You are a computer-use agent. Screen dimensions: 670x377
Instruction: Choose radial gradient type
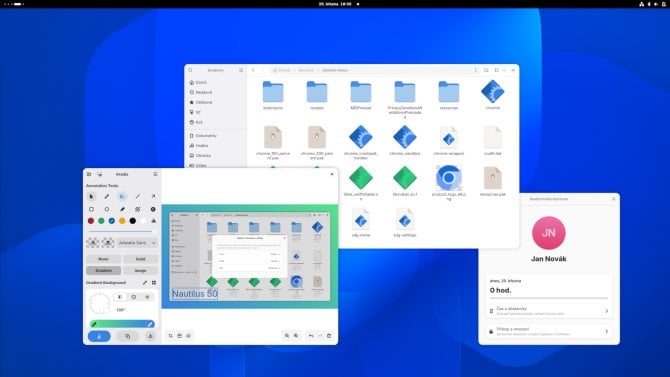tap(147, 297)
